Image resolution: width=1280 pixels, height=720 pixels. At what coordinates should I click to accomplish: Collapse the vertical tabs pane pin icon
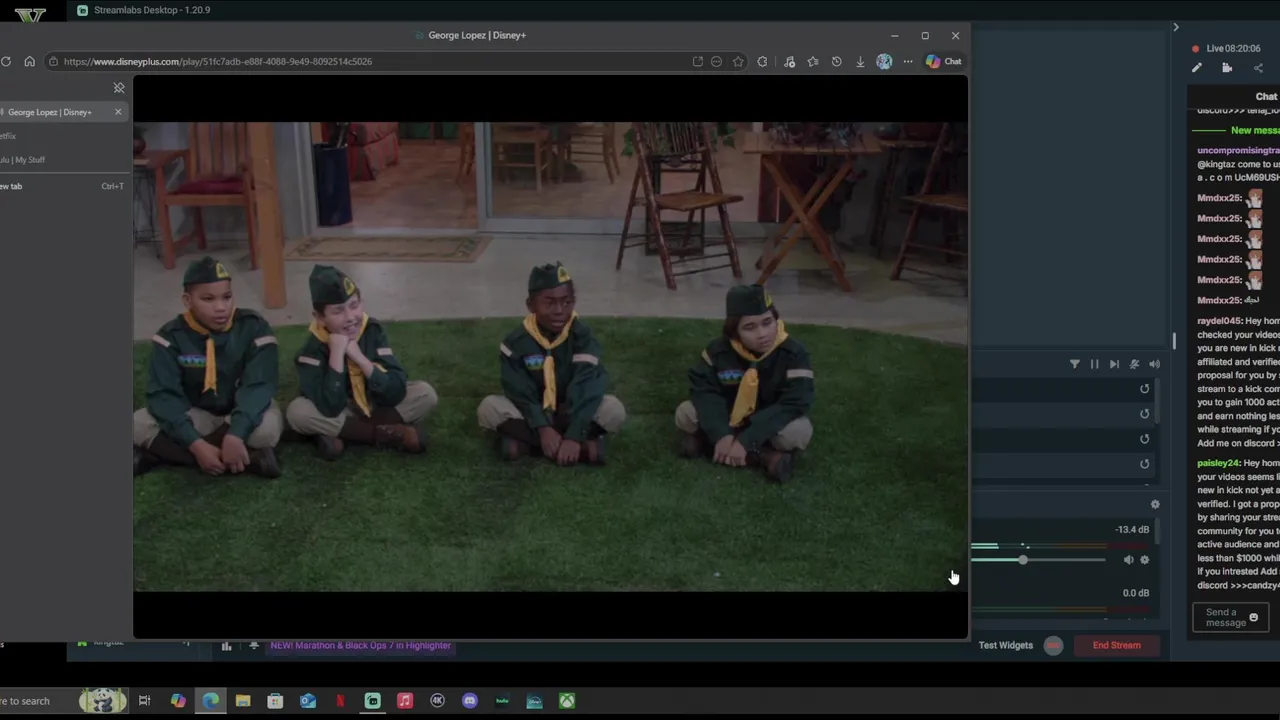point(119,88)
